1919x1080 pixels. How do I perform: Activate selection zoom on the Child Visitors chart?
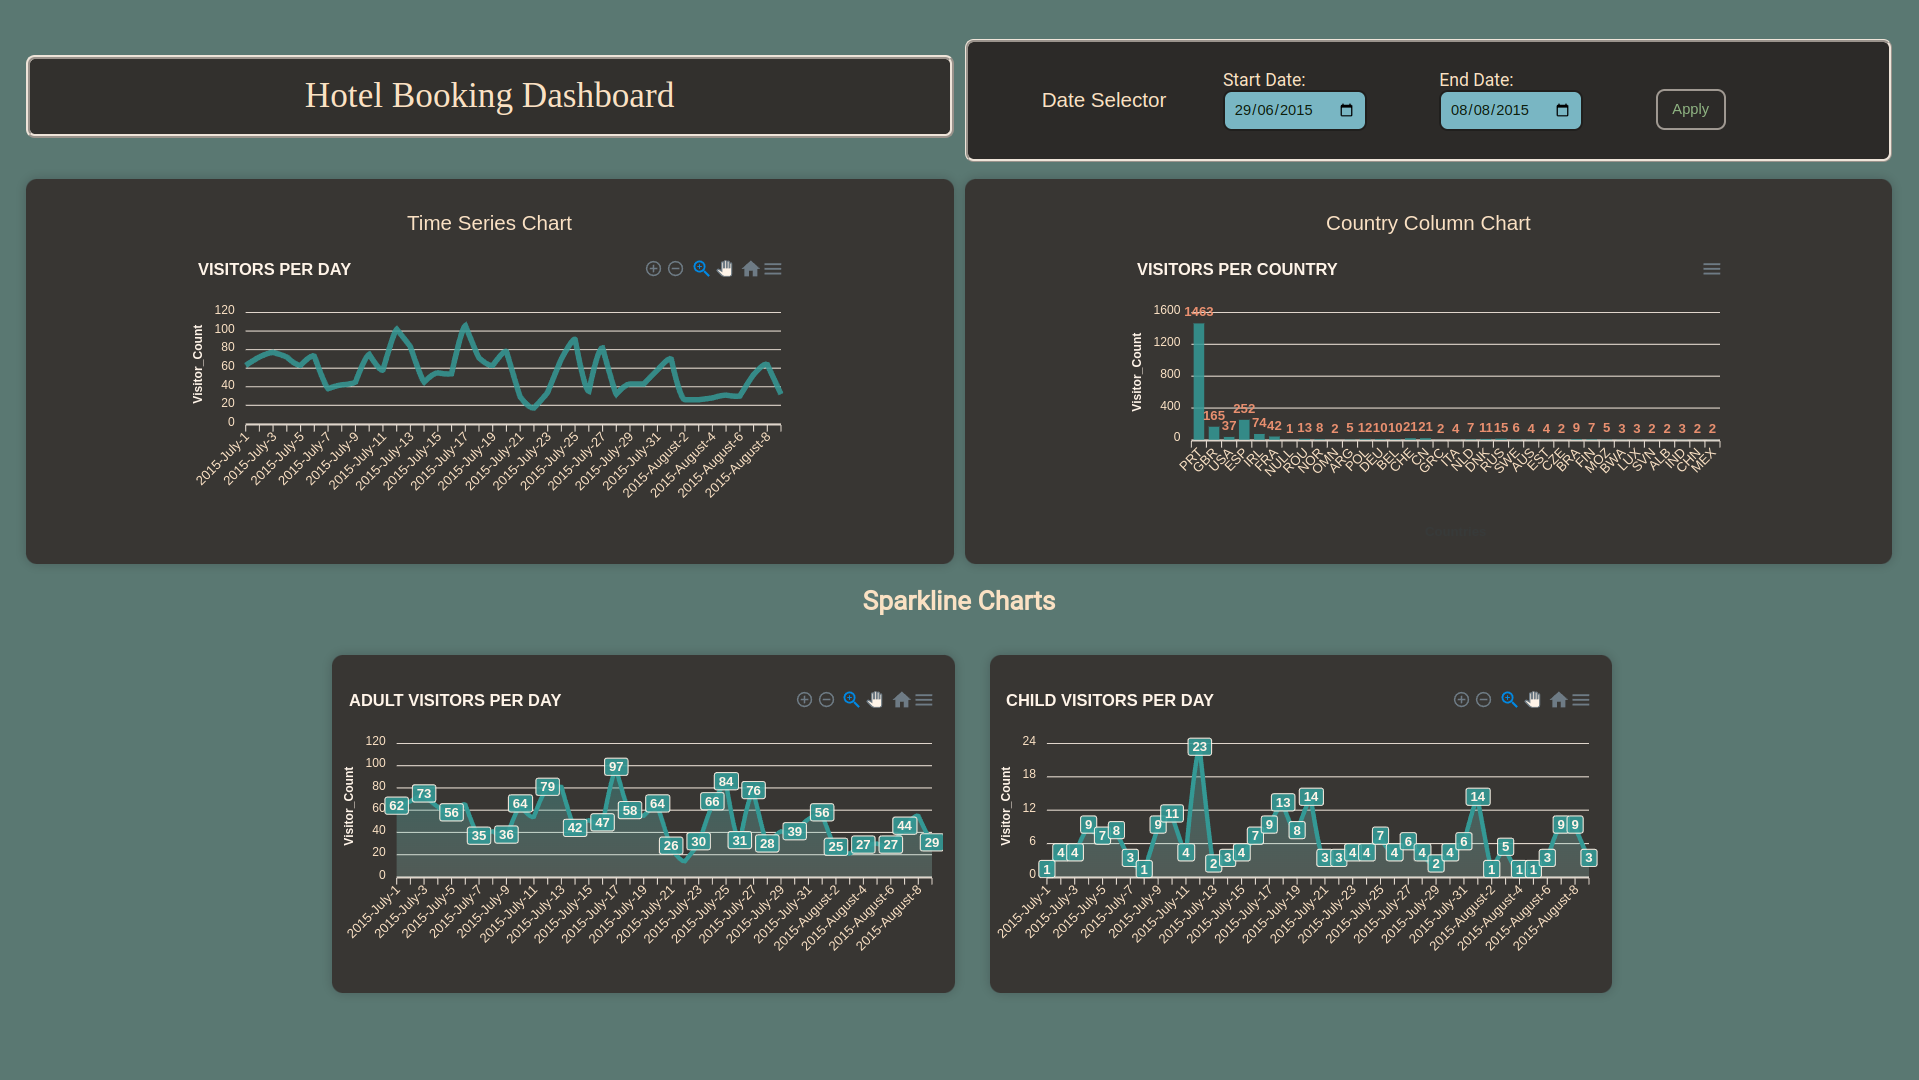click(x=1508, y=699)
